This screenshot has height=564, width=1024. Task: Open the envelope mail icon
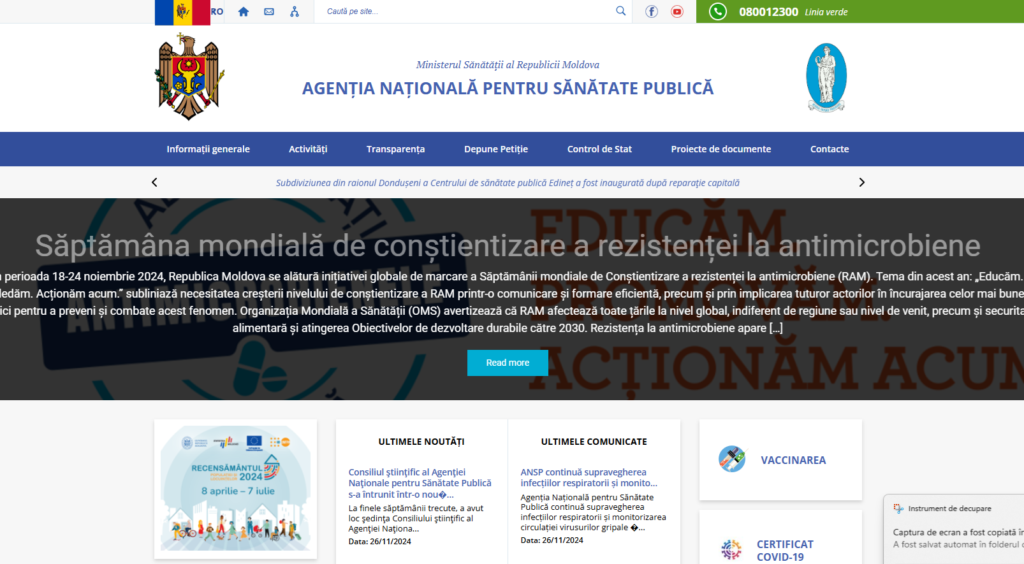(x=269, y=12)
